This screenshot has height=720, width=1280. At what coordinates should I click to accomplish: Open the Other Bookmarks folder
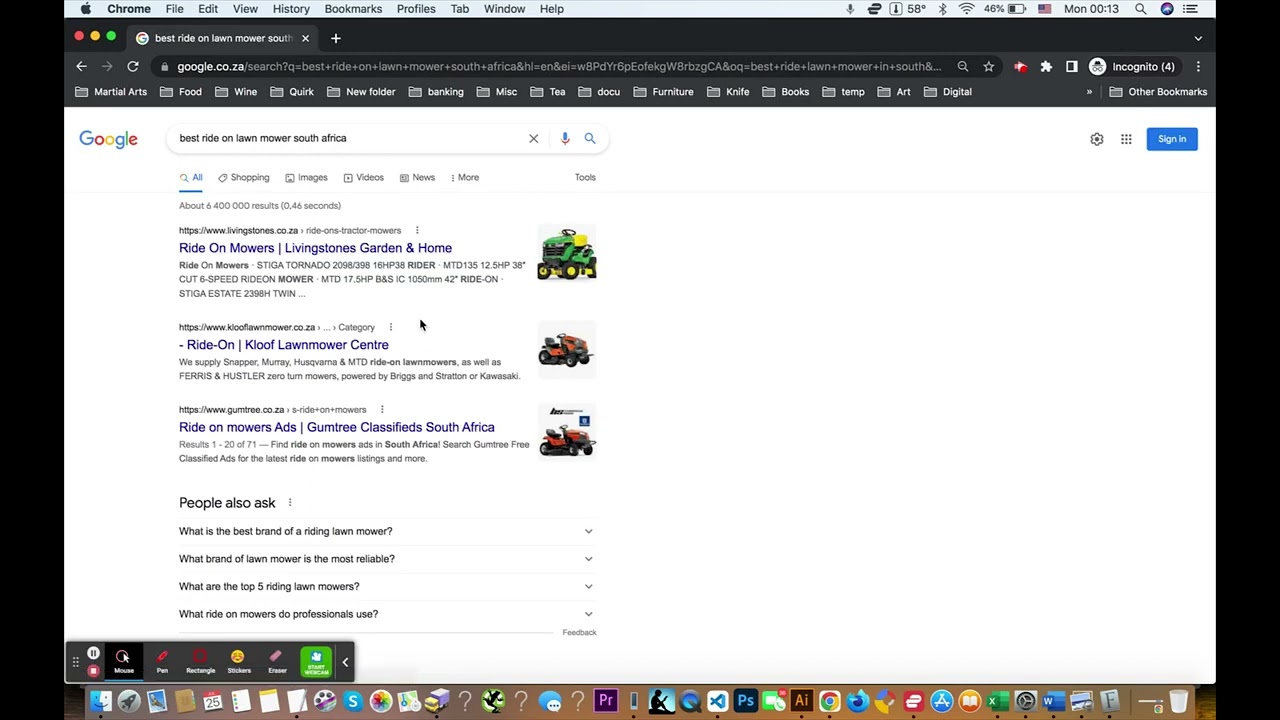[1158, 92]
